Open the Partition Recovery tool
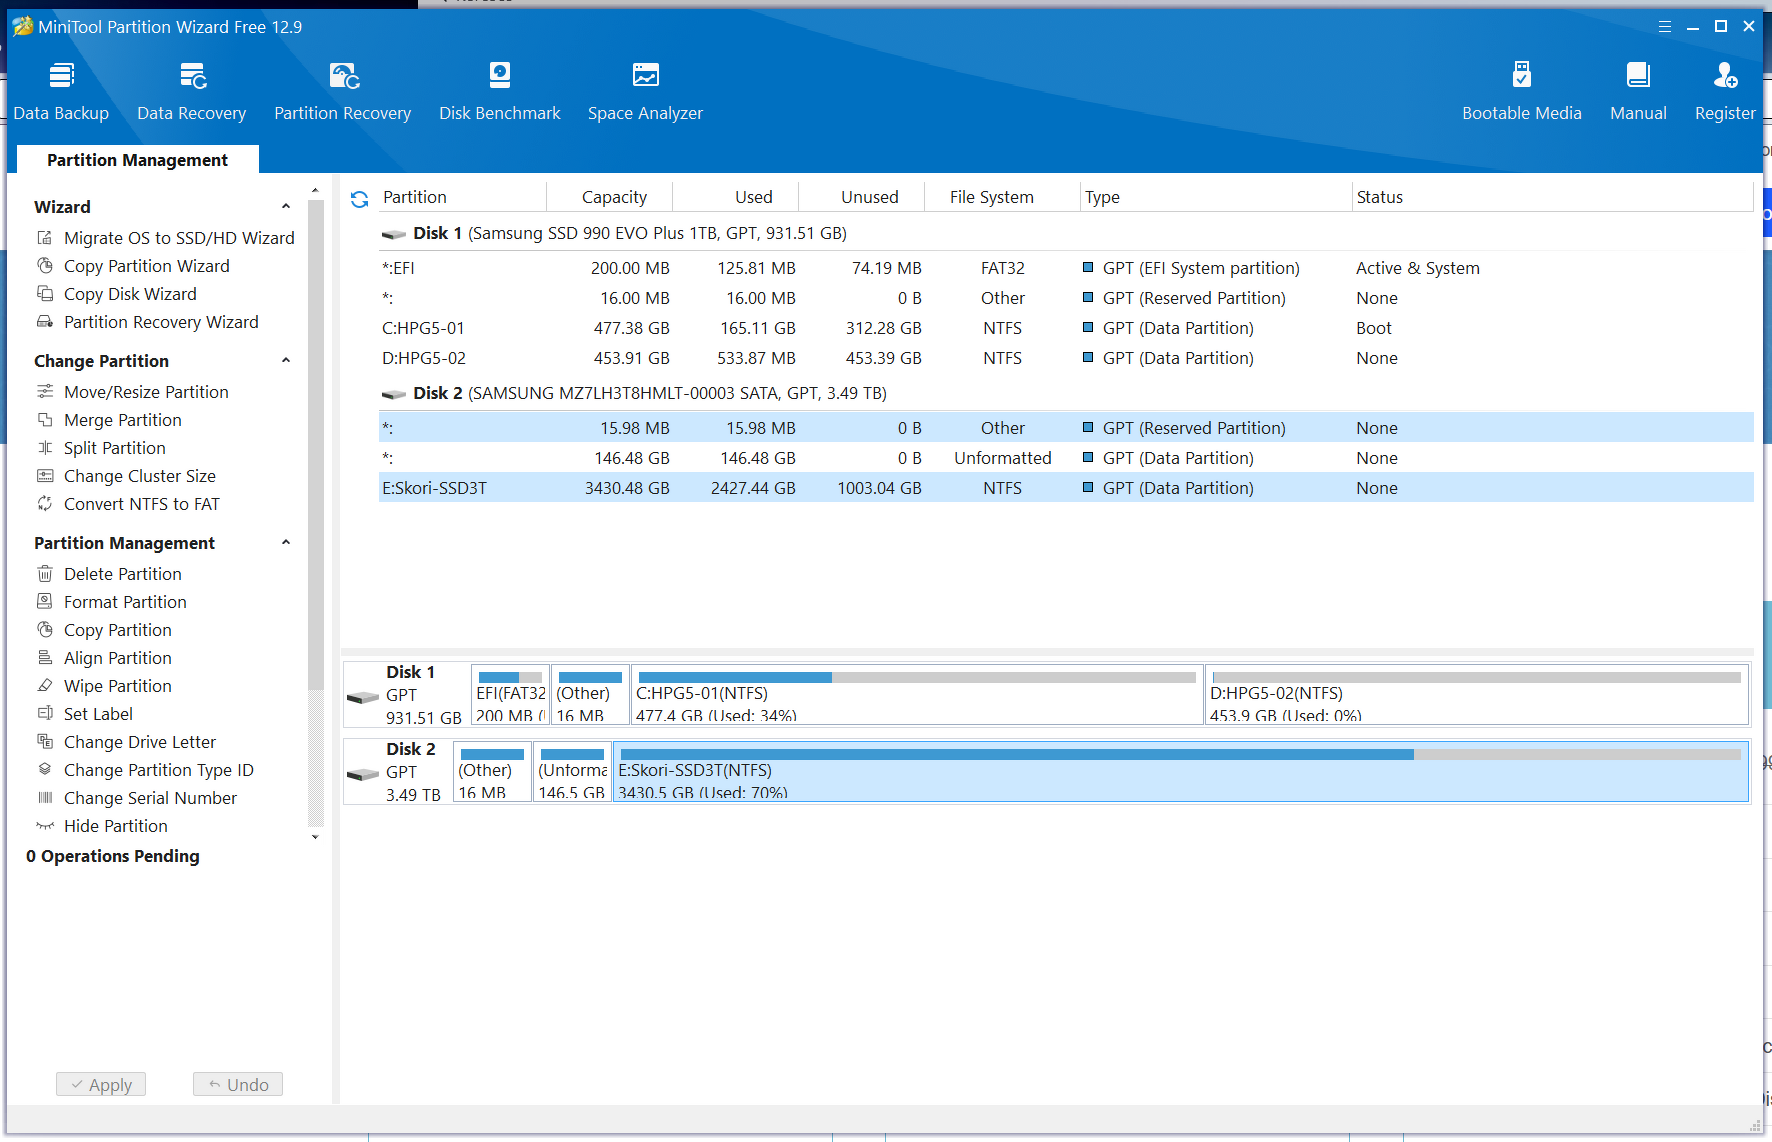 point(343,91)
